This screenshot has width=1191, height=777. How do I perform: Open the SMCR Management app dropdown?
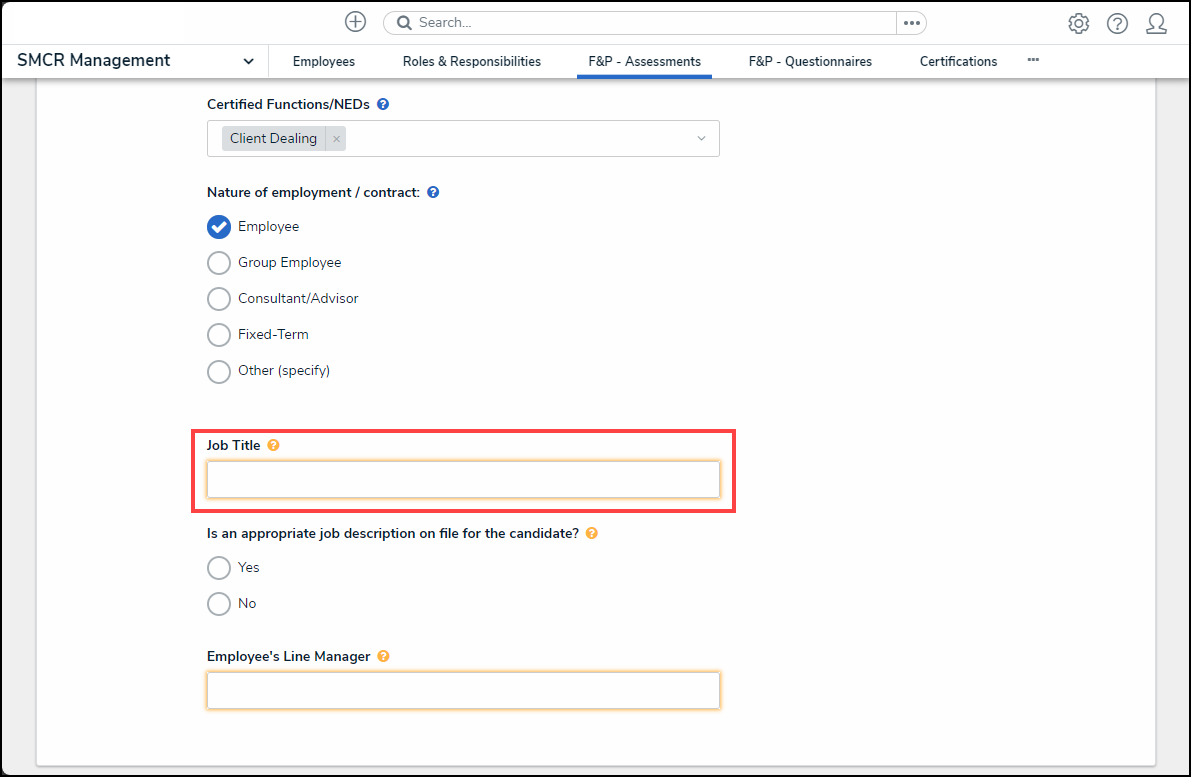tap(248, 61)
